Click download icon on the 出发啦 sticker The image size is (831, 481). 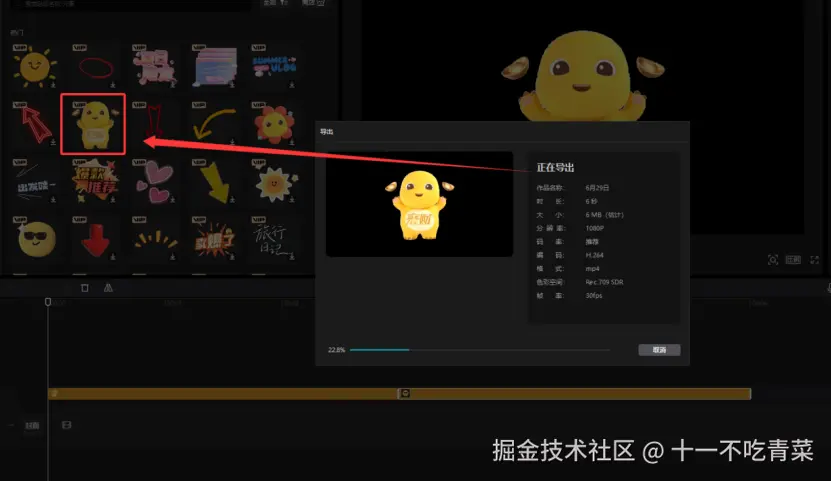(x=53, y=199)
